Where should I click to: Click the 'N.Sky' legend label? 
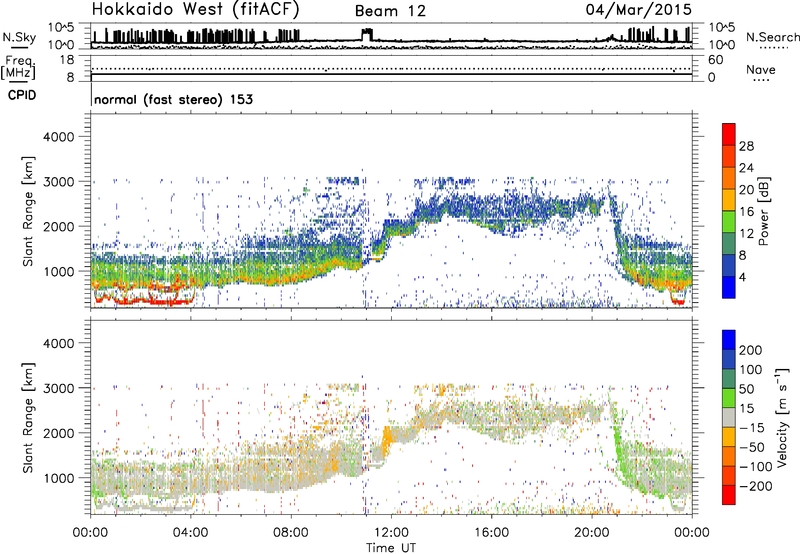(x=19, y=37)
